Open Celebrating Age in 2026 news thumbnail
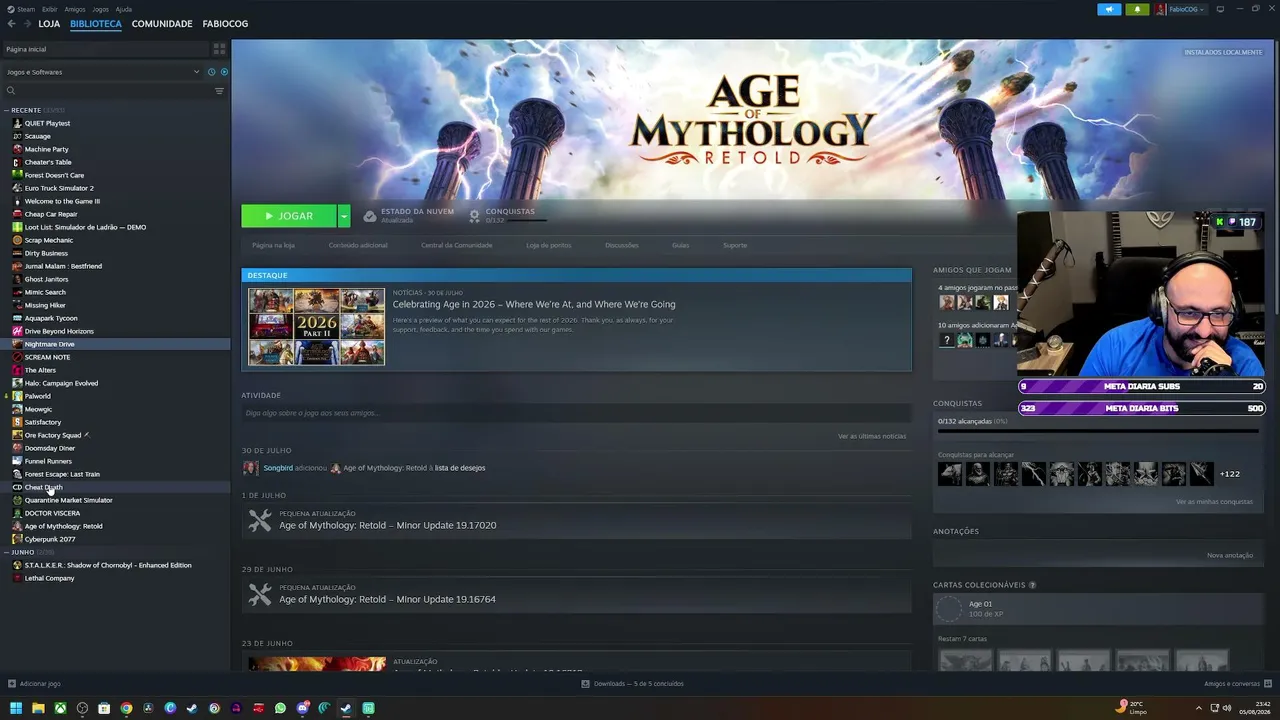The width and height of the screenshot is (1280, 720). 316,327
